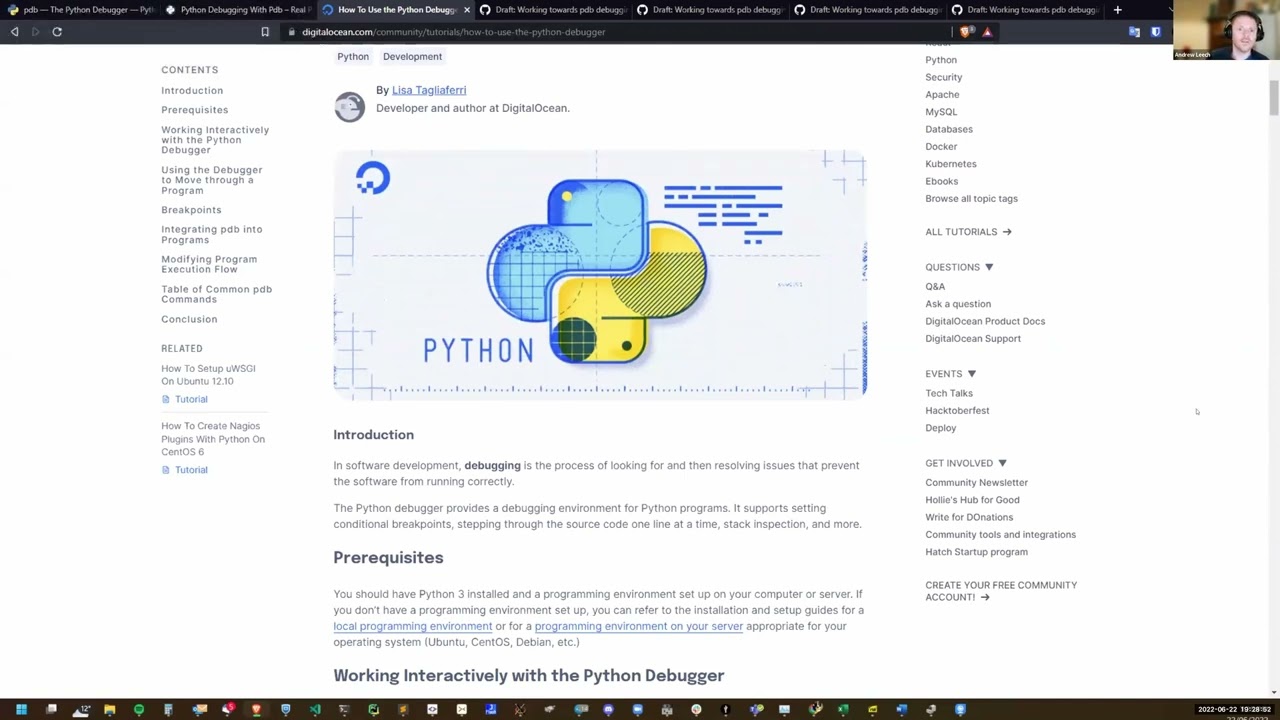Click the Python hero banner image
This screenshot has width=1280, height=720.
pos(600,275)
